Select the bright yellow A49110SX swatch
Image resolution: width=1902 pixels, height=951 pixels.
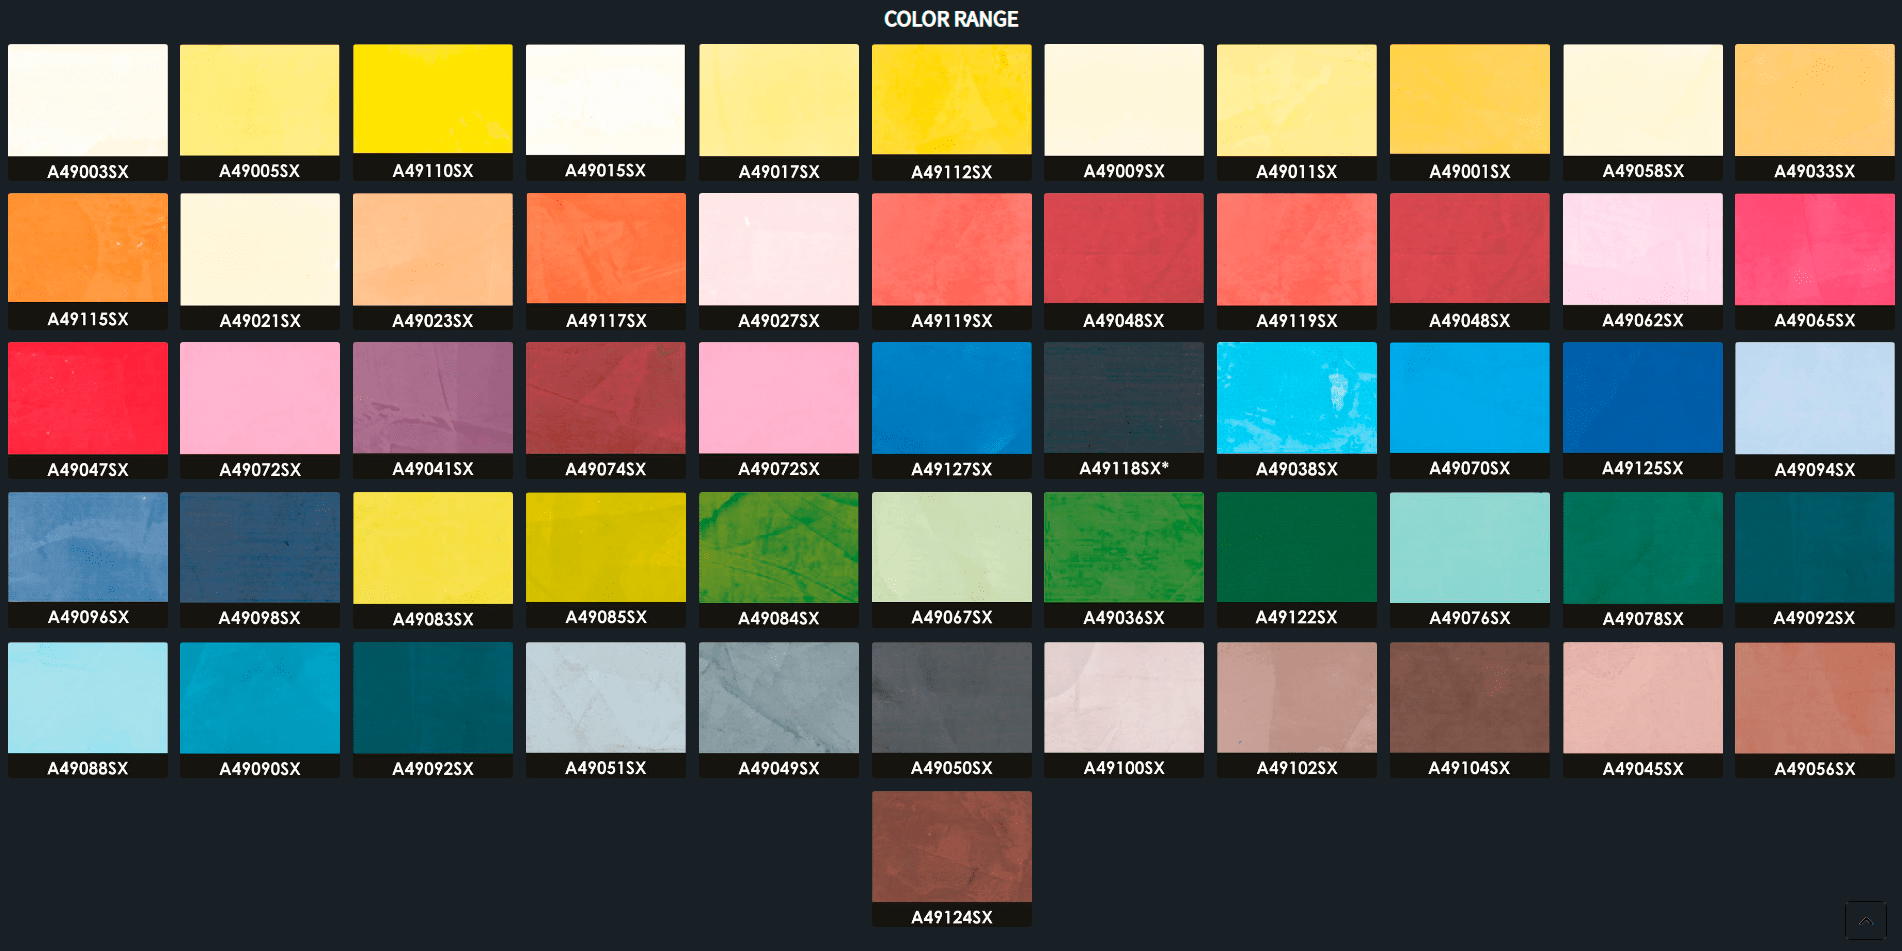432,99
